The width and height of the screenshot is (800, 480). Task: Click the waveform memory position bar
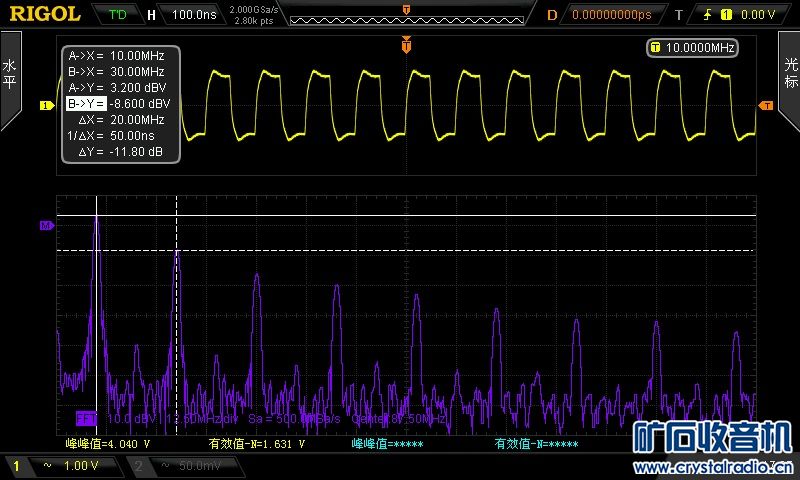tap(405, 12)
